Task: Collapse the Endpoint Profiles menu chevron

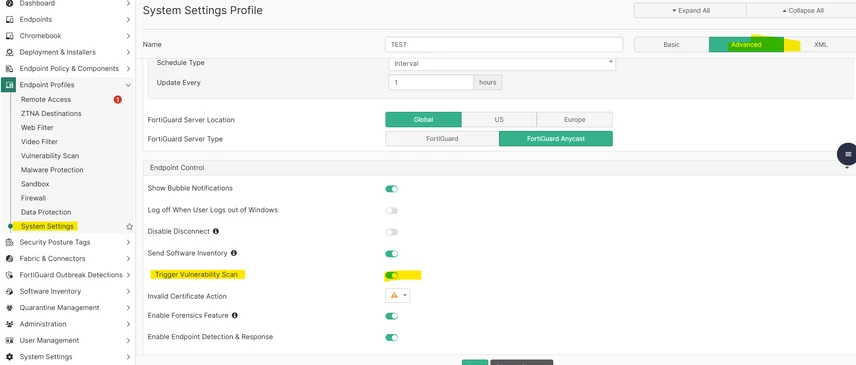Action: click(x=128, y=85)
